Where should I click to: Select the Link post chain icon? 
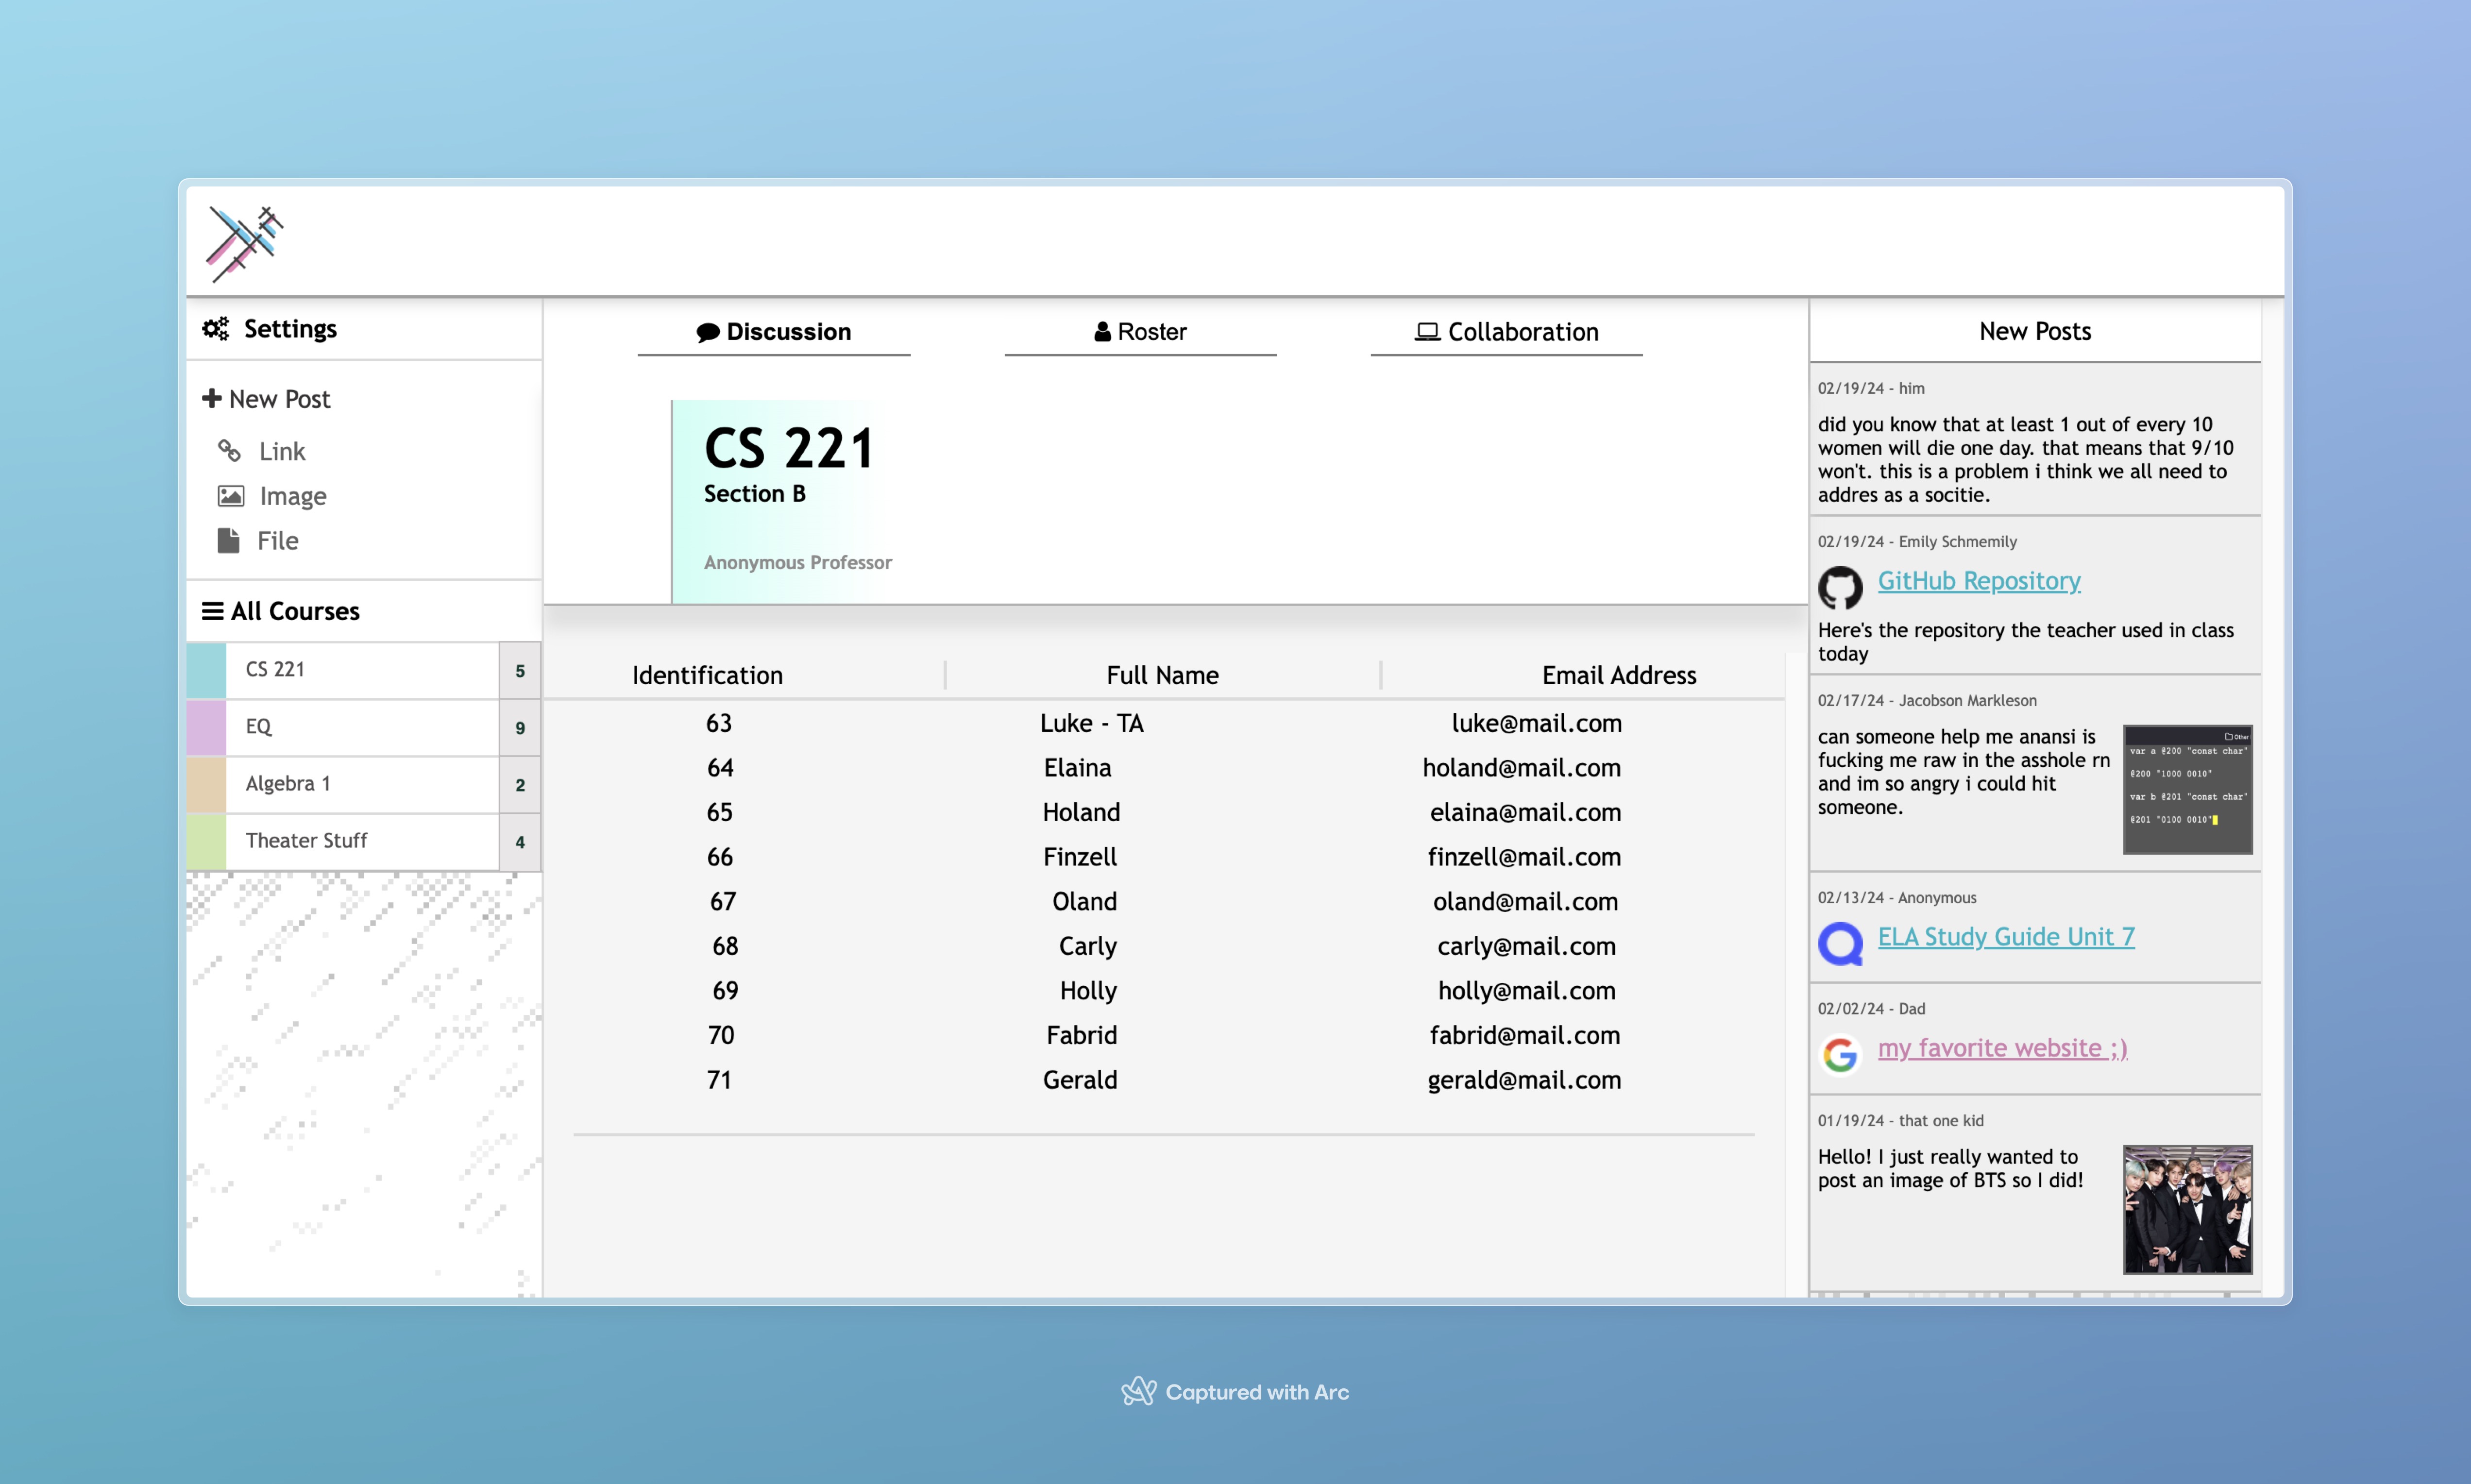[230, 451]
